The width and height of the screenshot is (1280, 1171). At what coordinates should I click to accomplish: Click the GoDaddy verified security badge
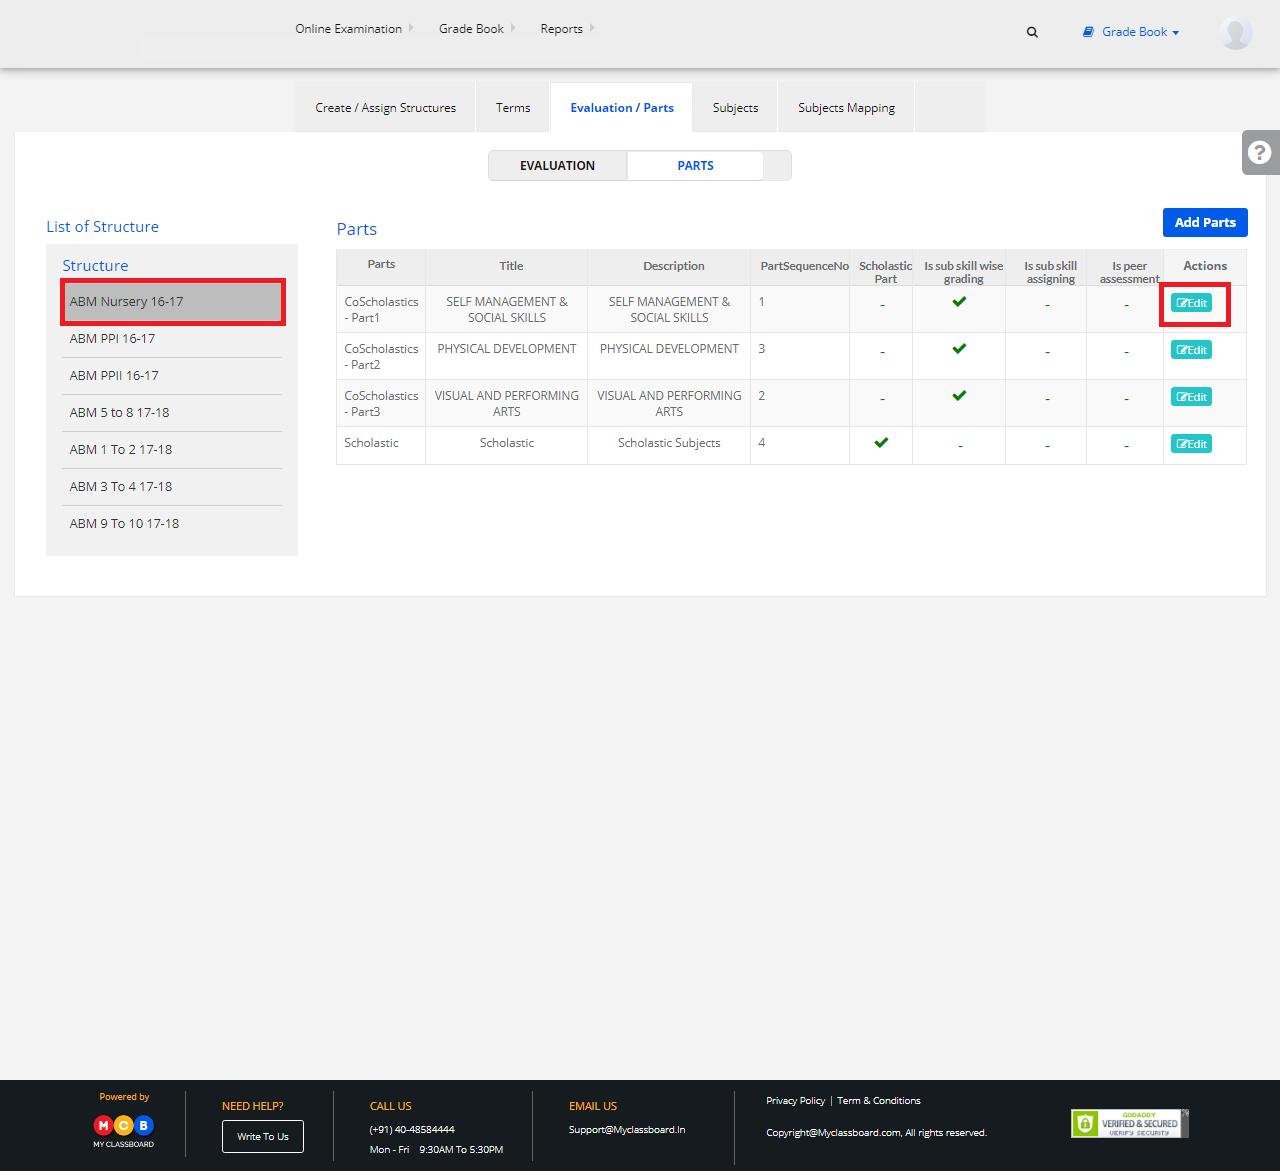[1129, 1123]
